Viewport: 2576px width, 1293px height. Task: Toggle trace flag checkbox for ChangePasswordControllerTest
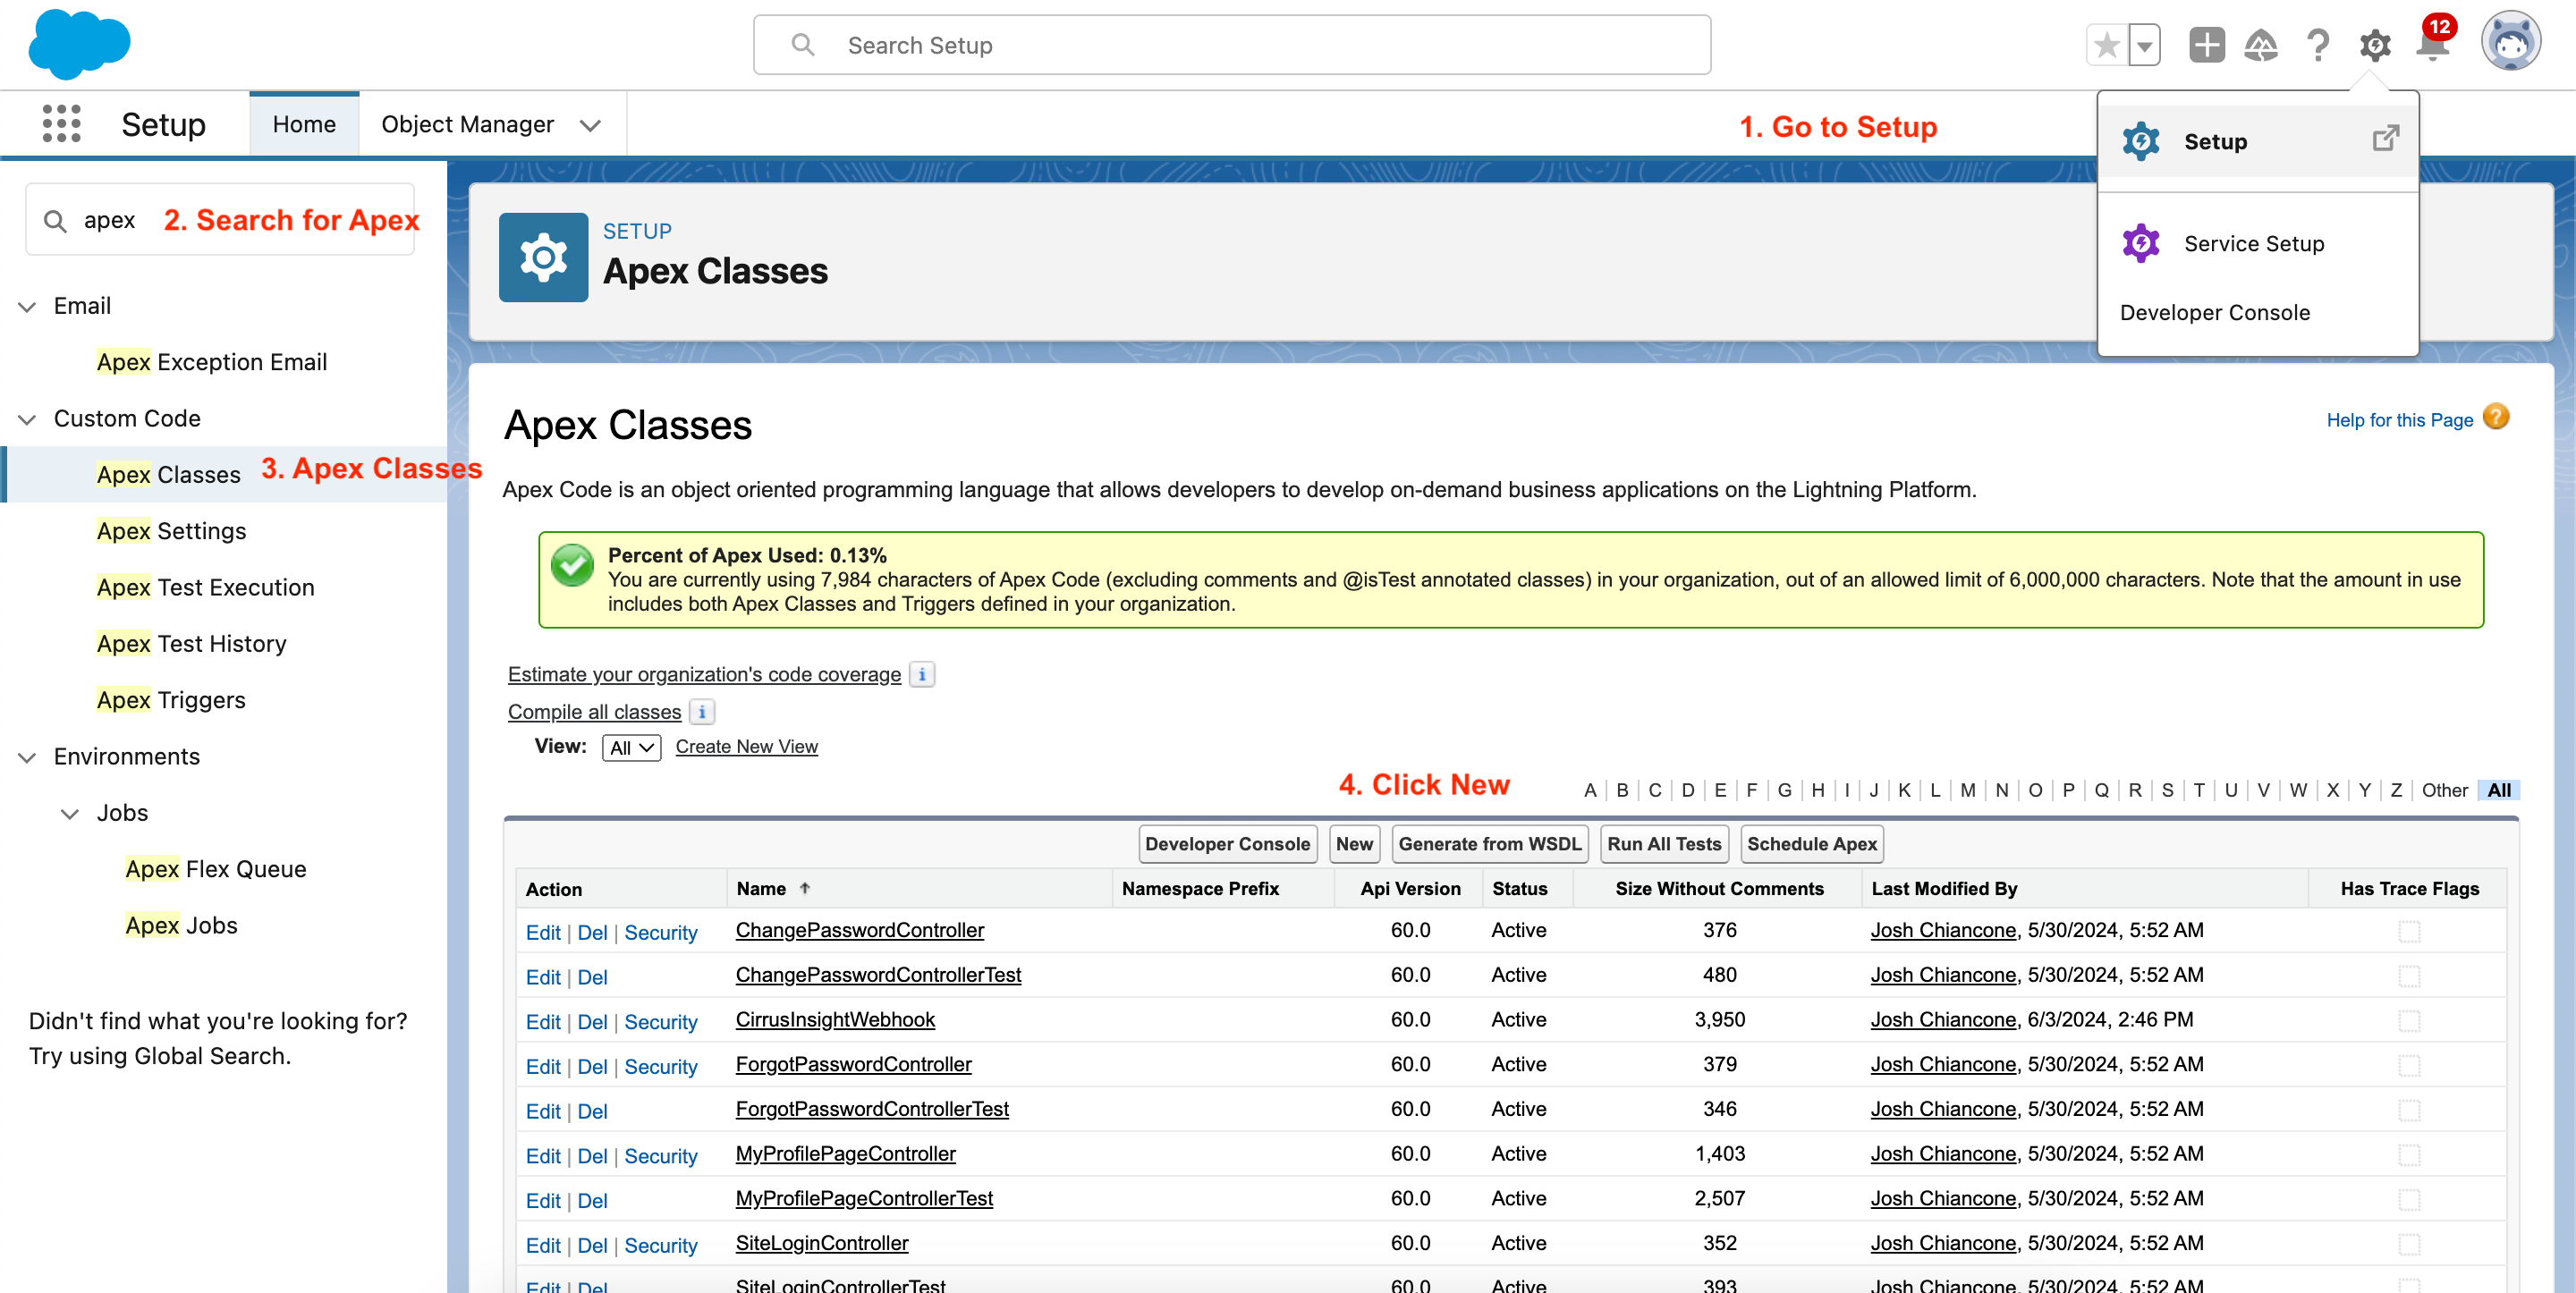[2409, 976]
